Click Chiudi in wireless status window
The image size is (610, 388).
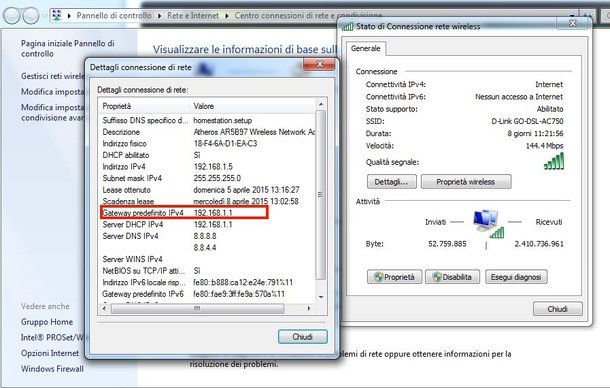tap(557, 309)
